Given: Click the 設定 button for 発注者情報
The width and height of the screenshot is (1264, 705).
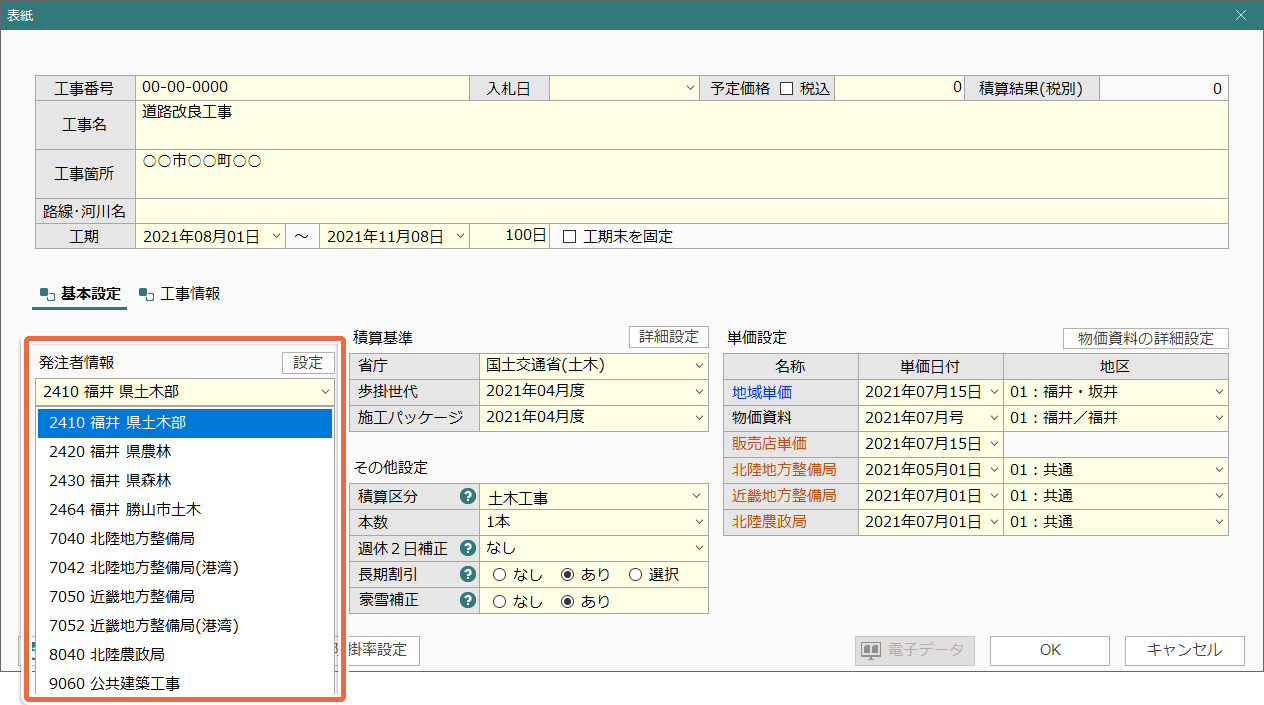Looking at the screenshot, I should (x=308, y=363).
